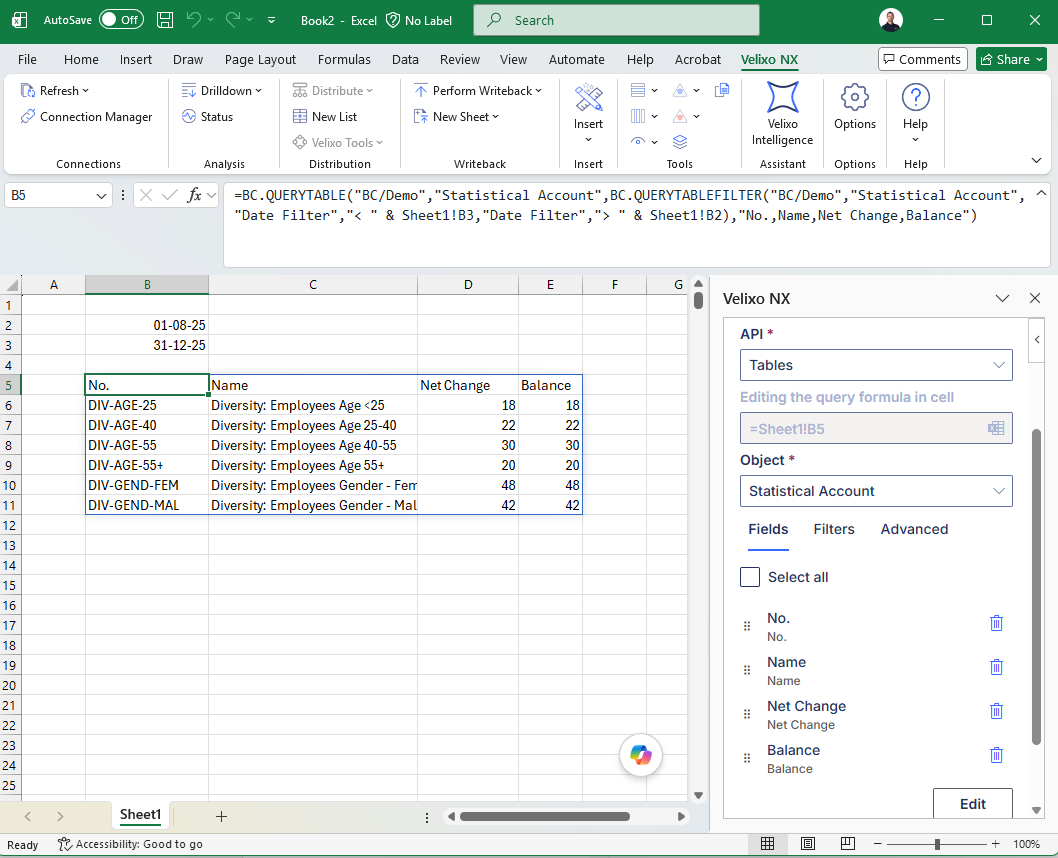This screenshot has width=1058, height=858.
Task: Check the Select all checkbox
Action: (750, 577)
